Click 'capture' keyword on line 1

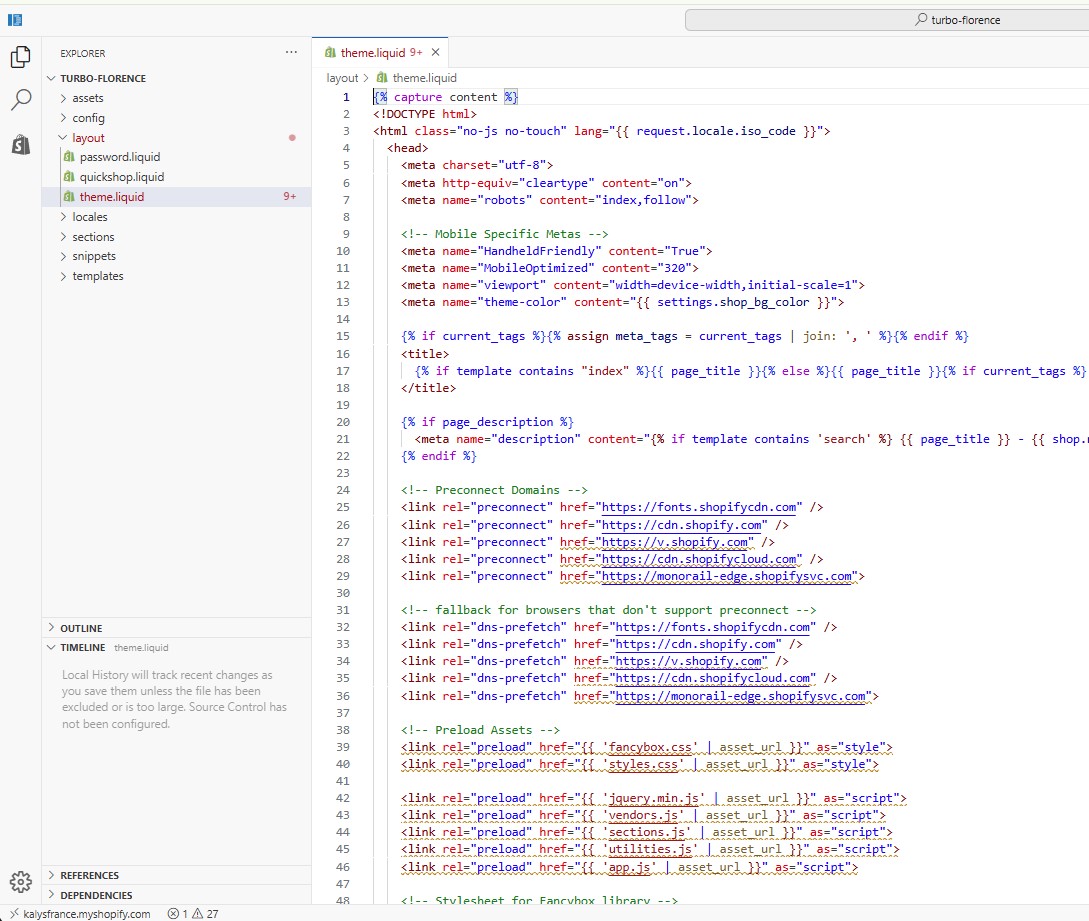pyautogui.click(x=418, y=97)
